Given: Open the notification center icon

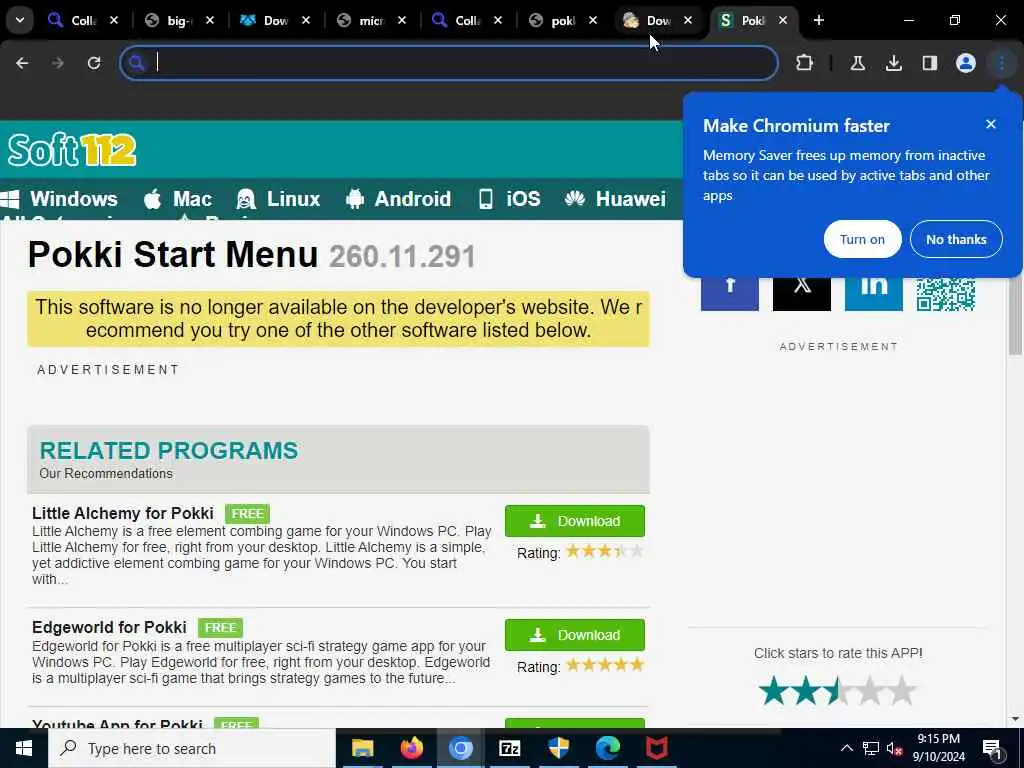Looking at the screenshot, I should 992,749.
